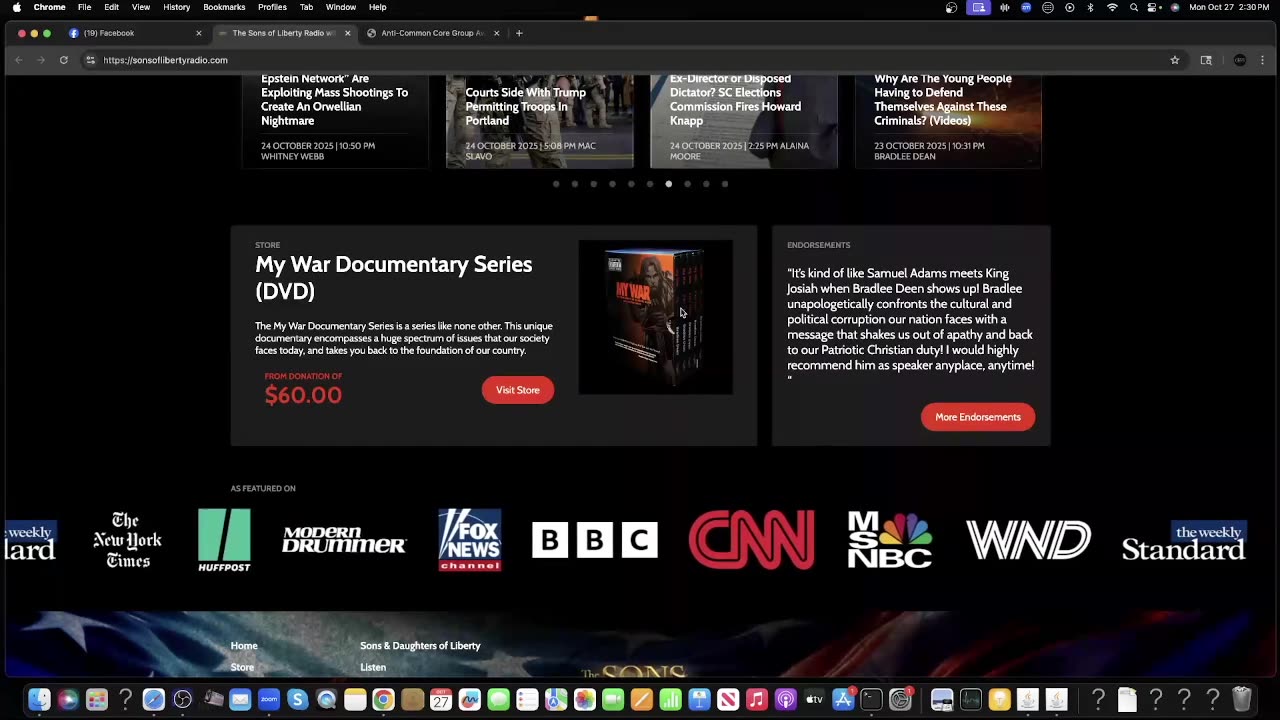Open Finder from the Dock
The width and height of the screenshot is (1280, 720).
coord(39,700)
